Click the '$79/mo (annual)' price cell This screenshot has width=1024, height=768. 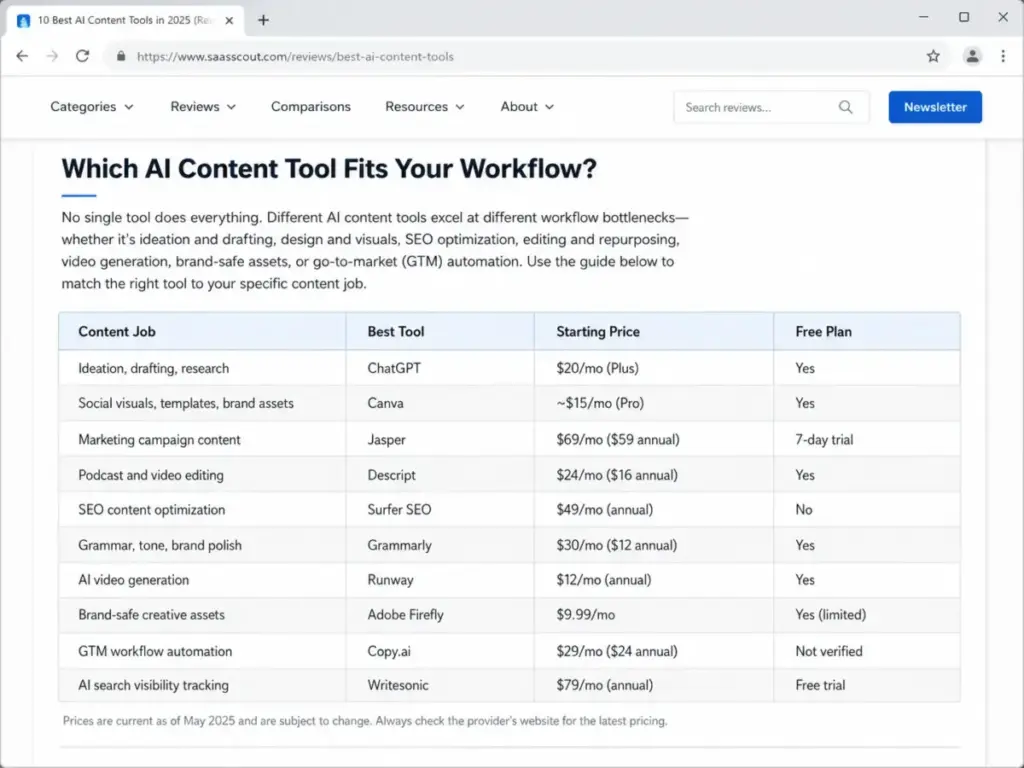coord(654,685)
